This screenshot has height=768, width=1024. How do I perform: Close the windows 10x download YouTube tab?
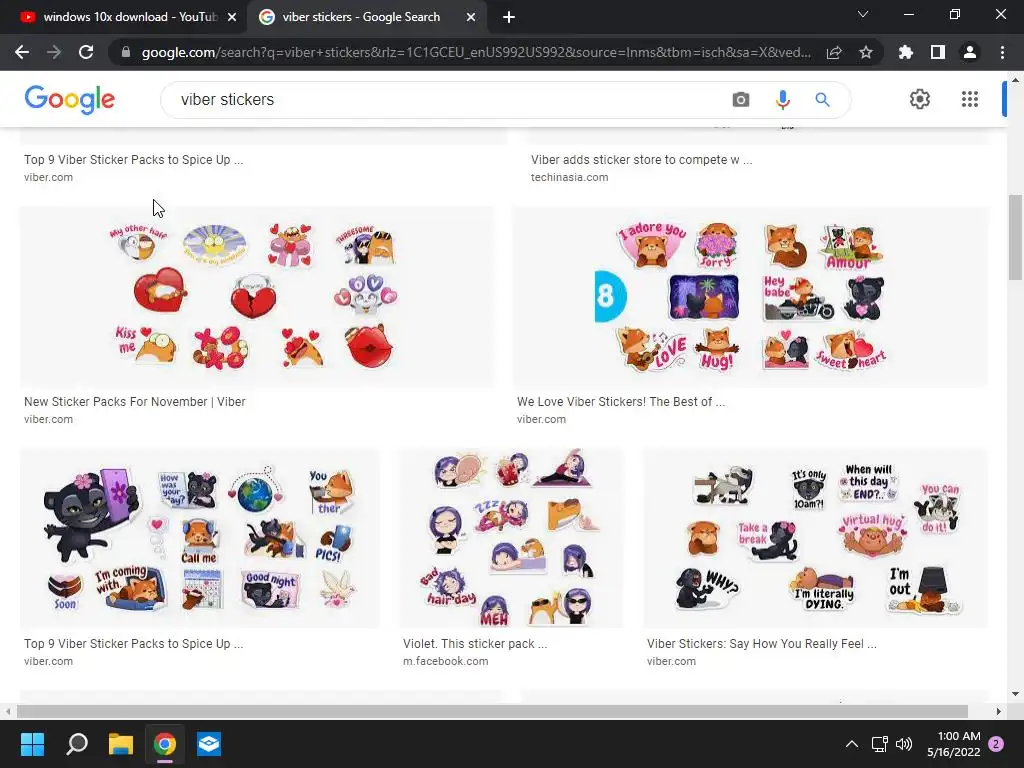tap(232, 17)
